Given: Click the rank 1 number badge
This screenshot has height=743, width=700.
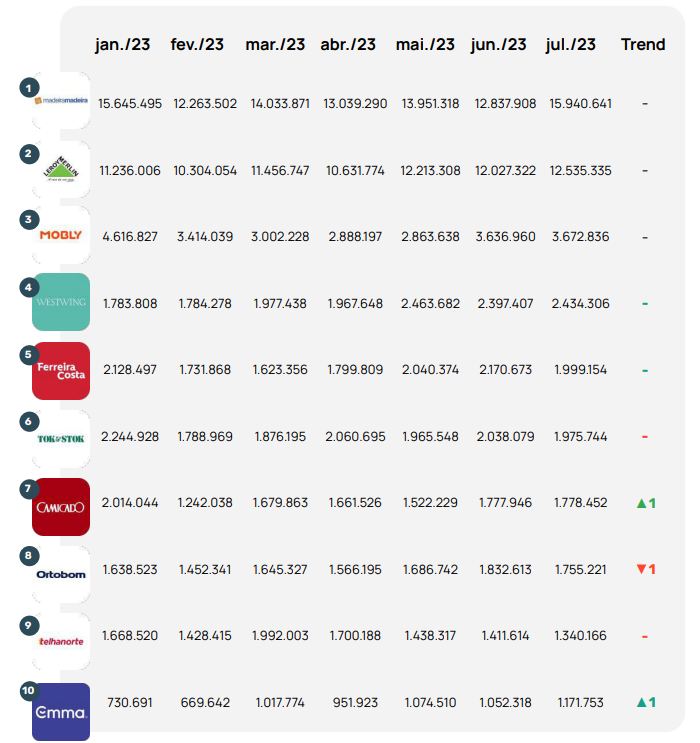Looking at the screenshot, I should click(x=30, y=88).
